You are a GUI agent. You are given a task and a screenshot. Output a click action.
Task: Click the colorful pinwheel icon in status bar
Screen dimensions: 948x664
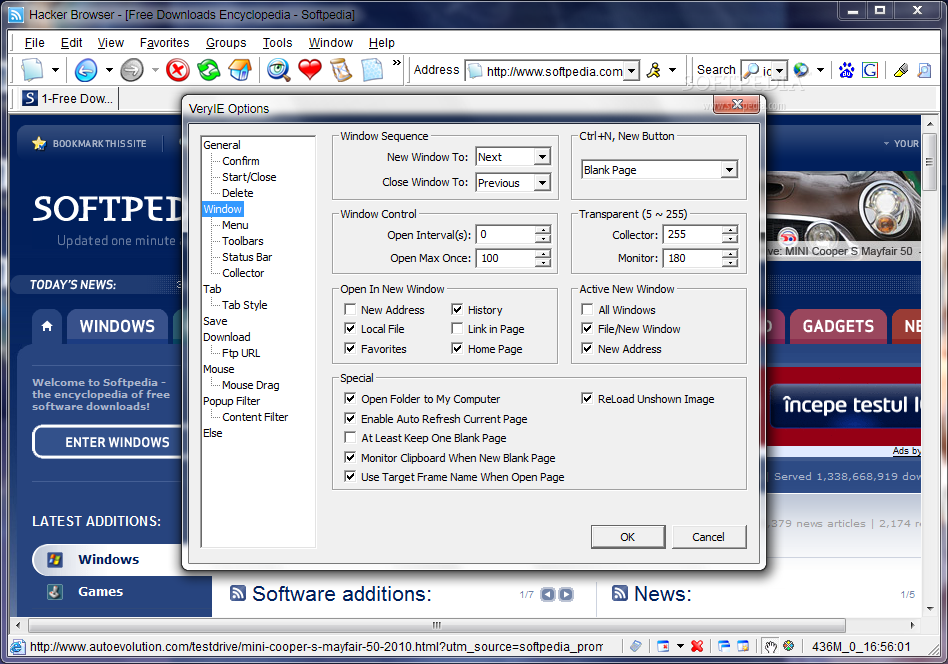[788, 645]
